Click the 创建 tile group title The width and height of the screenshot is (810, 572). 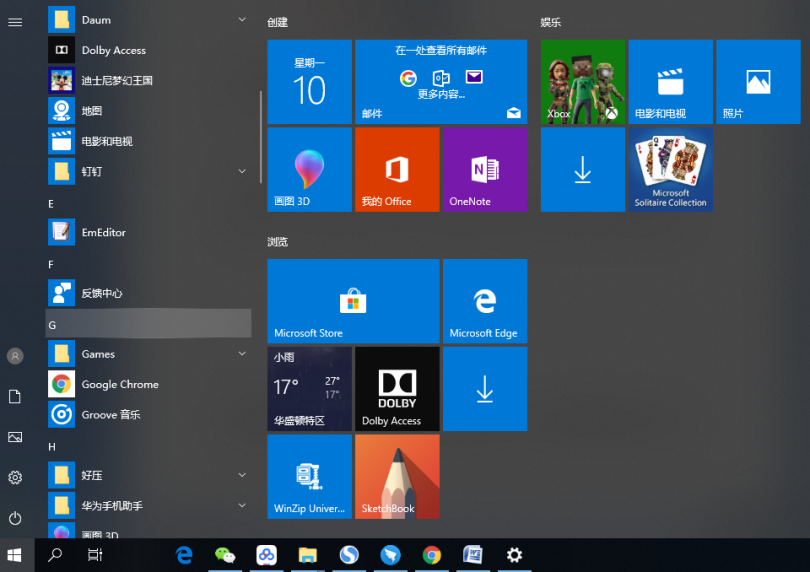click(277, 23)
